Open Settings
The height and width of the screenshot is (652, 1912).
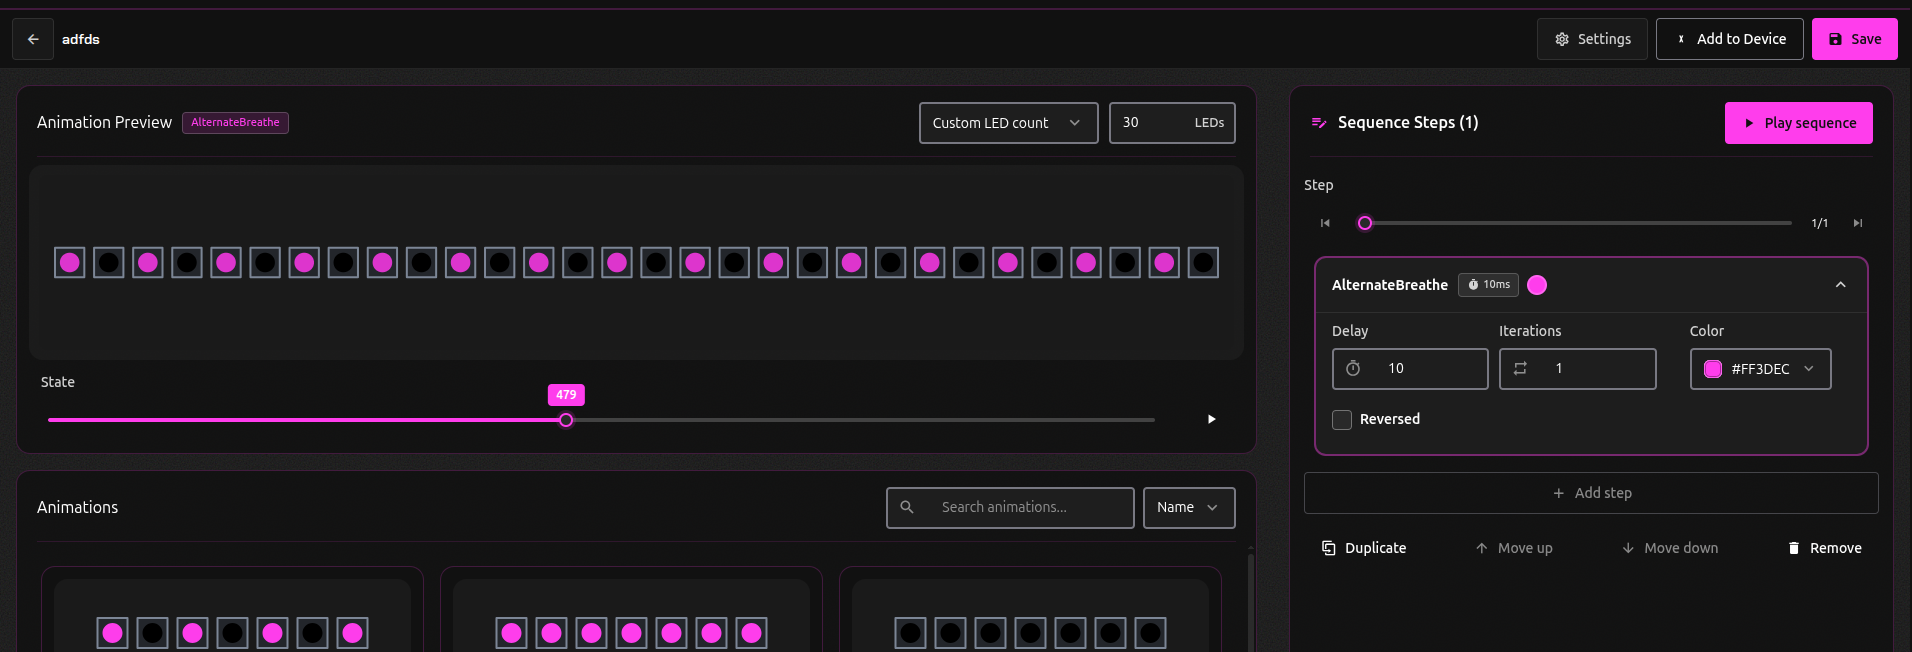[1592, 39]
